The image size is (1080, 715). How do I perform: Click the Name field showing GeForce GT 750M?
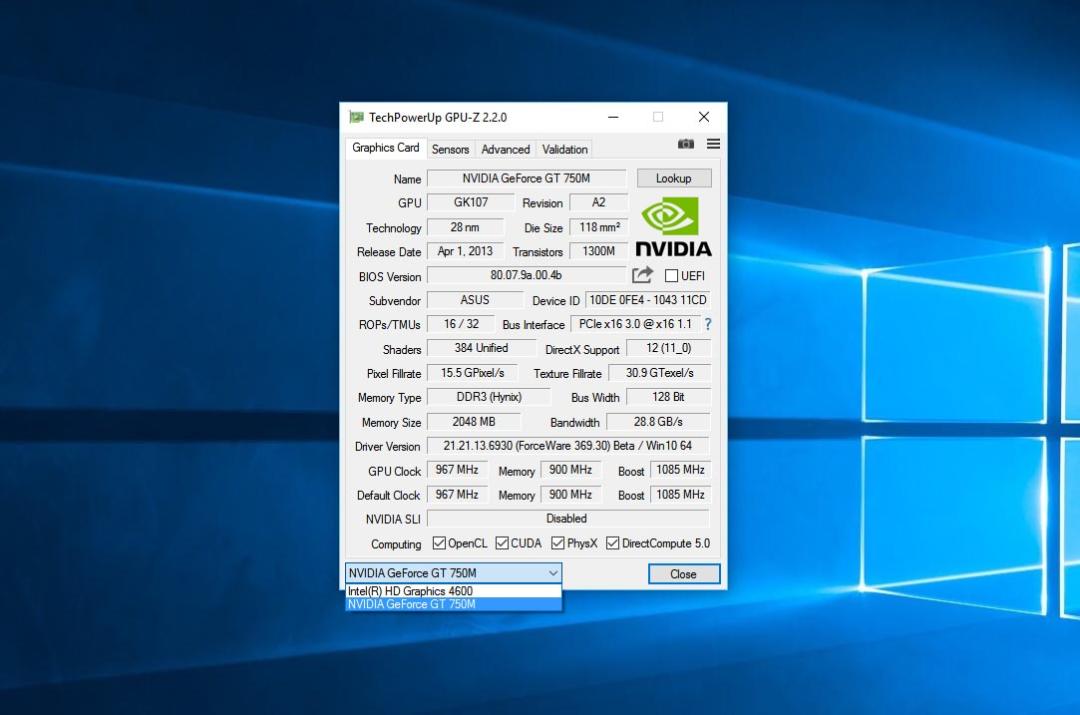pos(526,178)
